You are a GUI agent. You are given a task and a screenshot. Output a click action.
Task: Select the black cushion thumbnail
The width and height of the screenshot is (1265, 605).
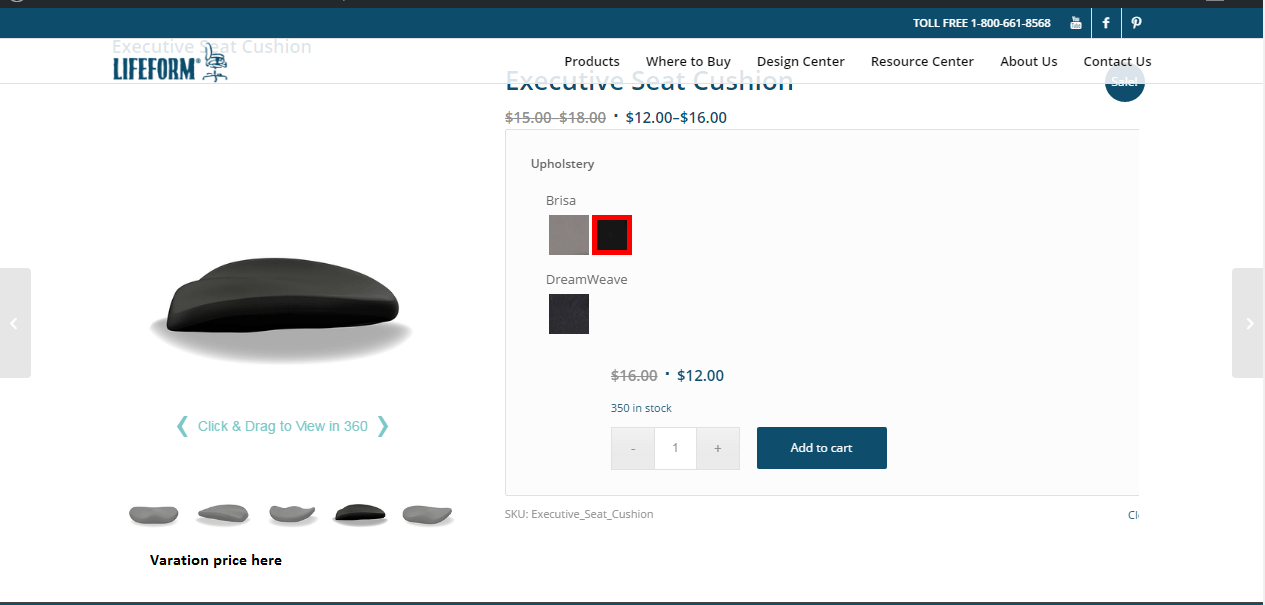[359, 514]
